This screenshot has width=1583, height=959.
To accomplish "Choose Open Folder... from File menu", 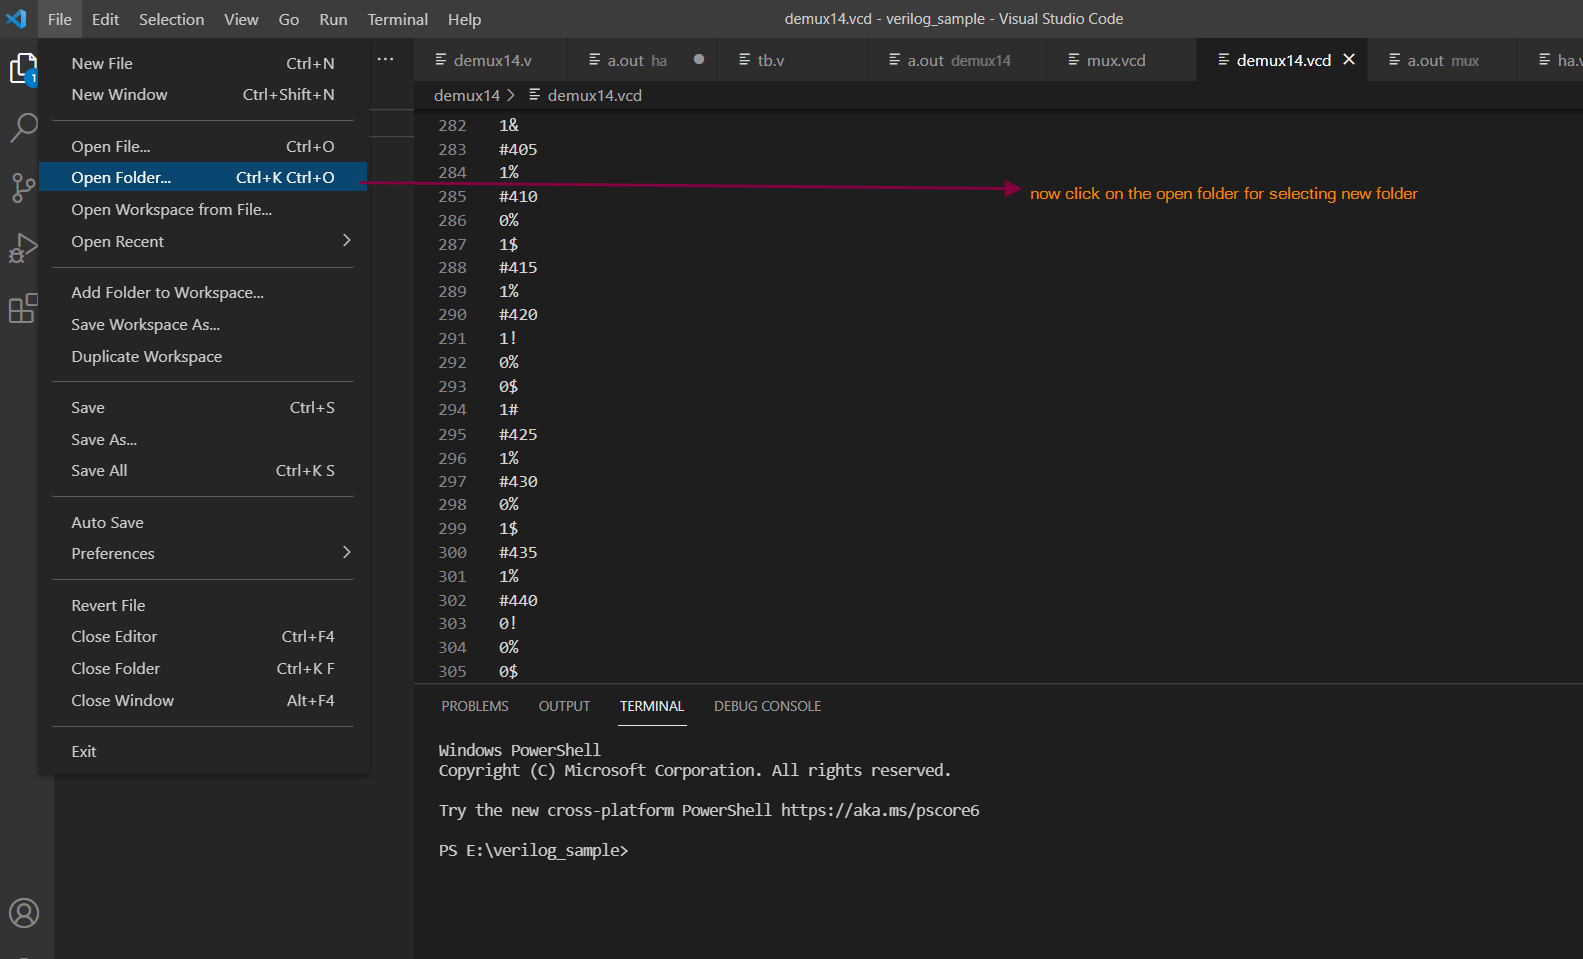I will point(203,177).
